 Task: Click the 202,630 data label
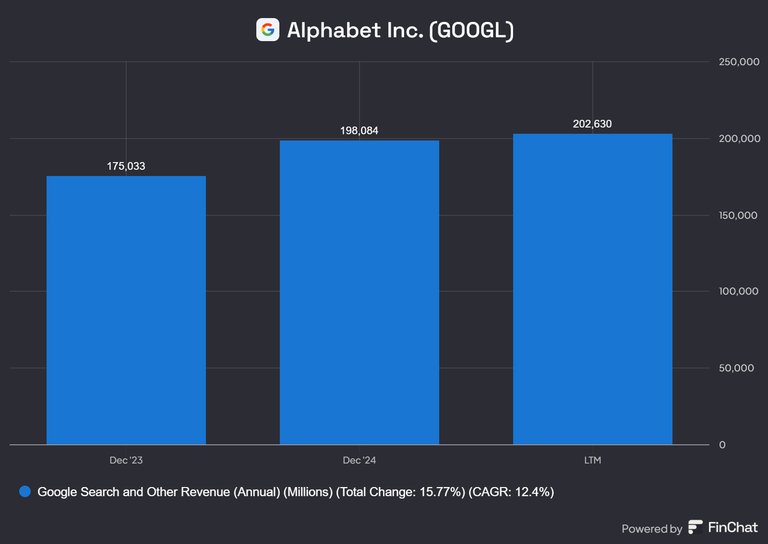[592, 124]
